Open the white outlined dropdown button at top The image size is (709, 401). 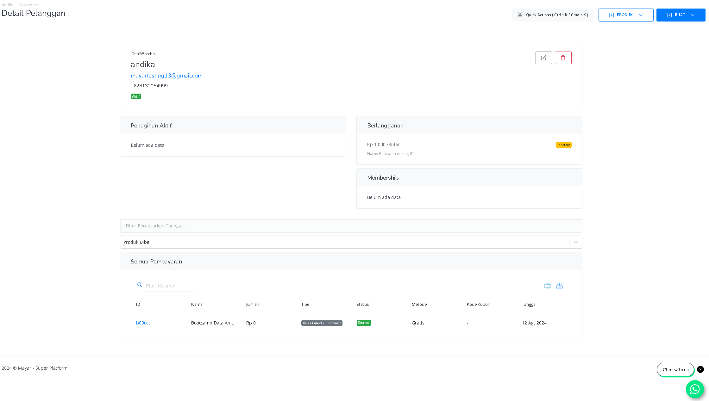pos(626,15)
